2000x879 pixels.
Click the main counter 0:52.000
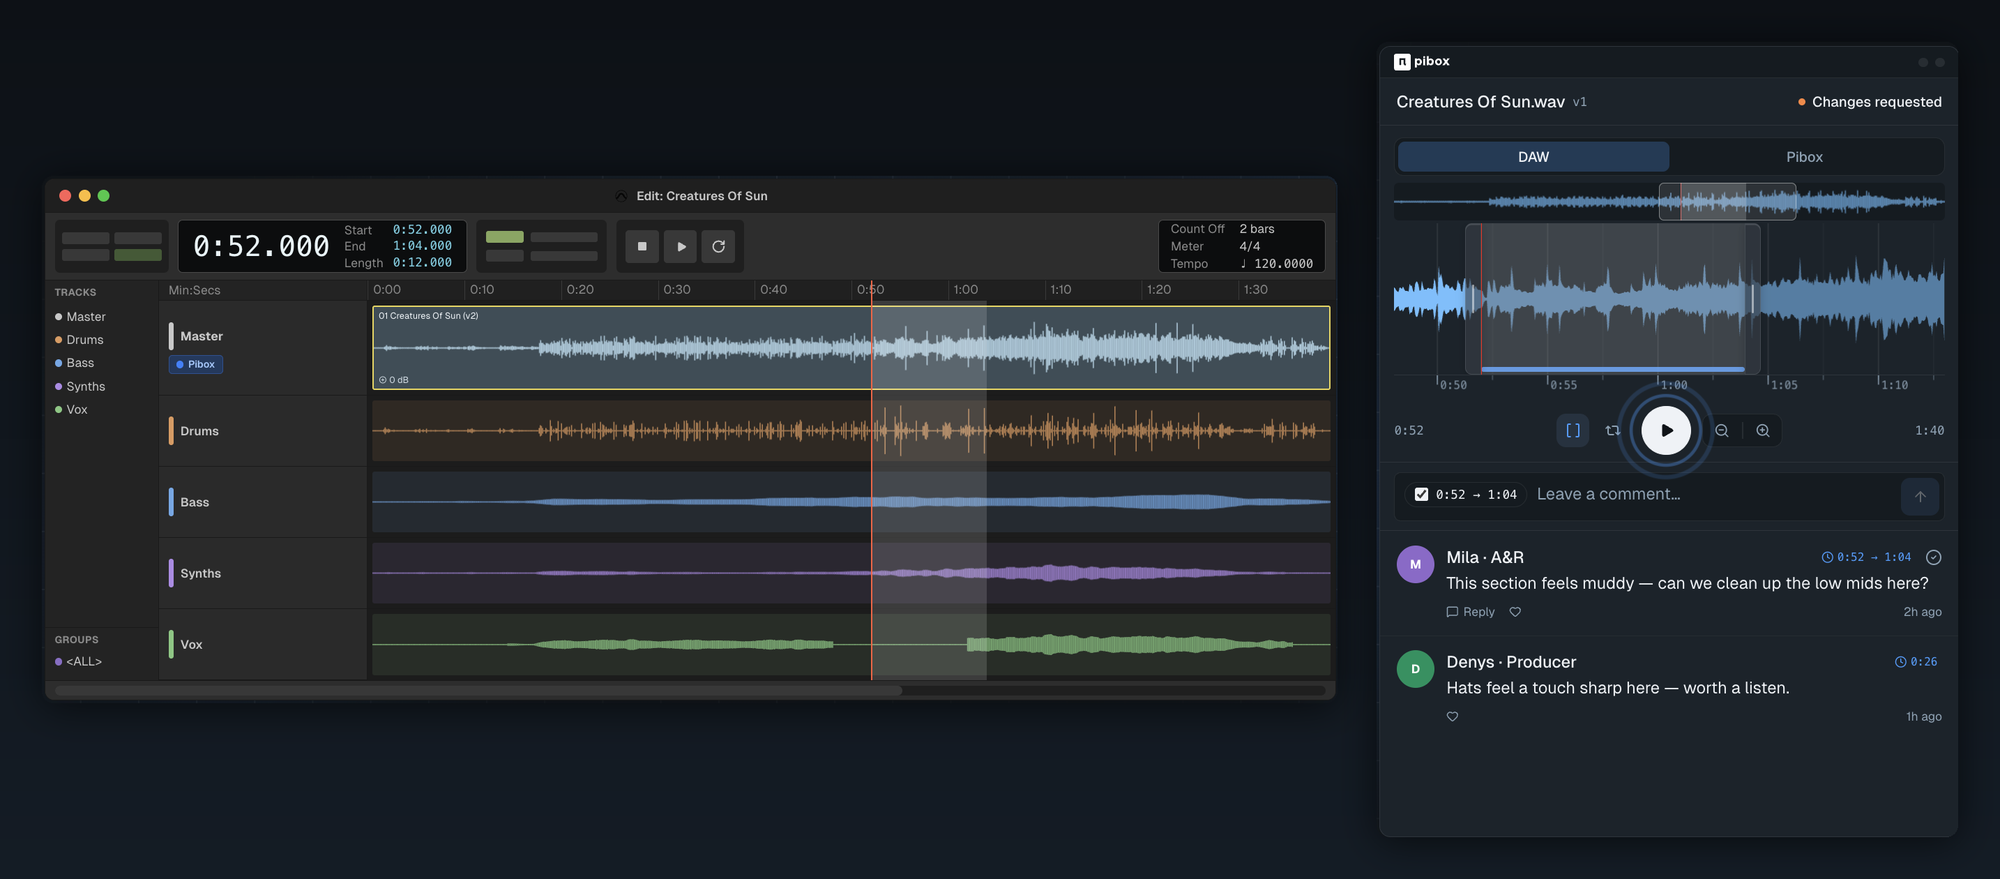pyautogui.click(x=261, y=246)
